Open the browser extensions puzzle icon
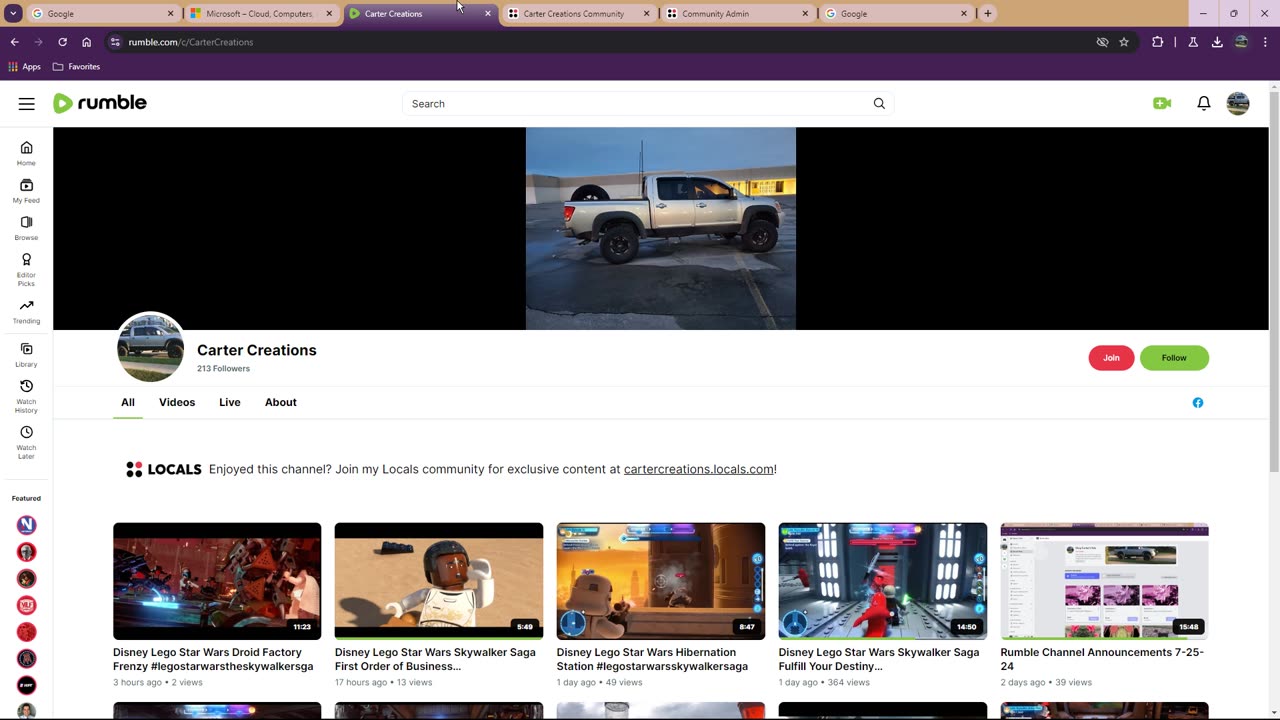The width and height of the screenshot is (1280, 720). click(1158, 42)
